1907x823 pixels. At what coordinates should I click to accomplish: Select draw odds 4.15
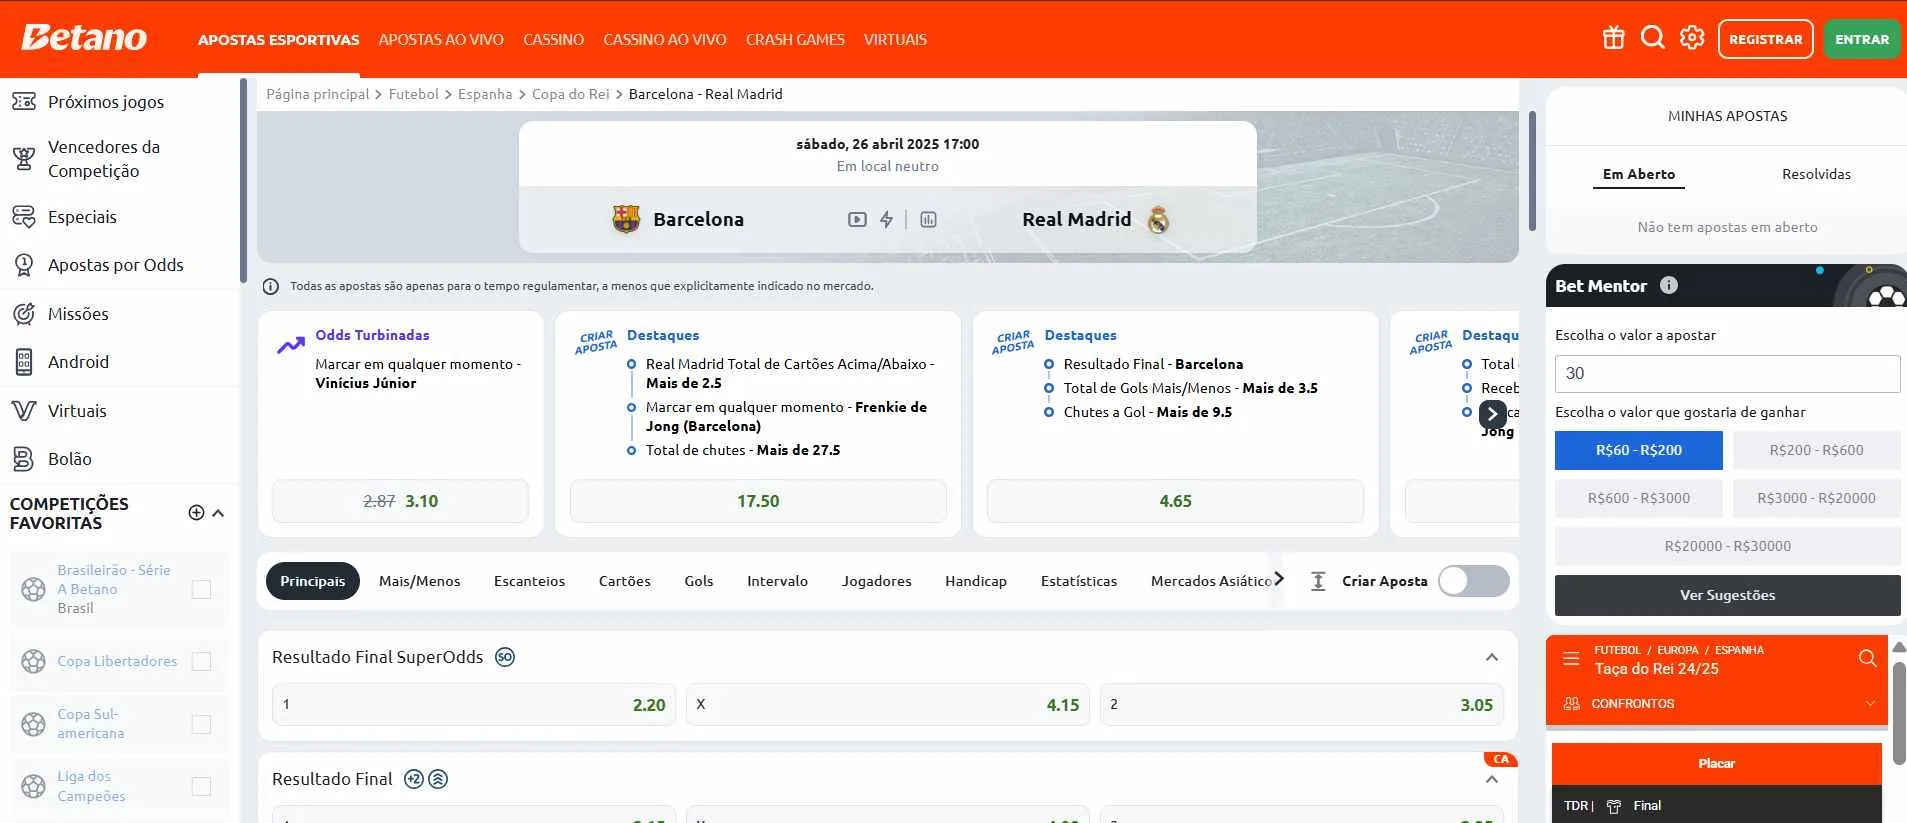point(888,705)
